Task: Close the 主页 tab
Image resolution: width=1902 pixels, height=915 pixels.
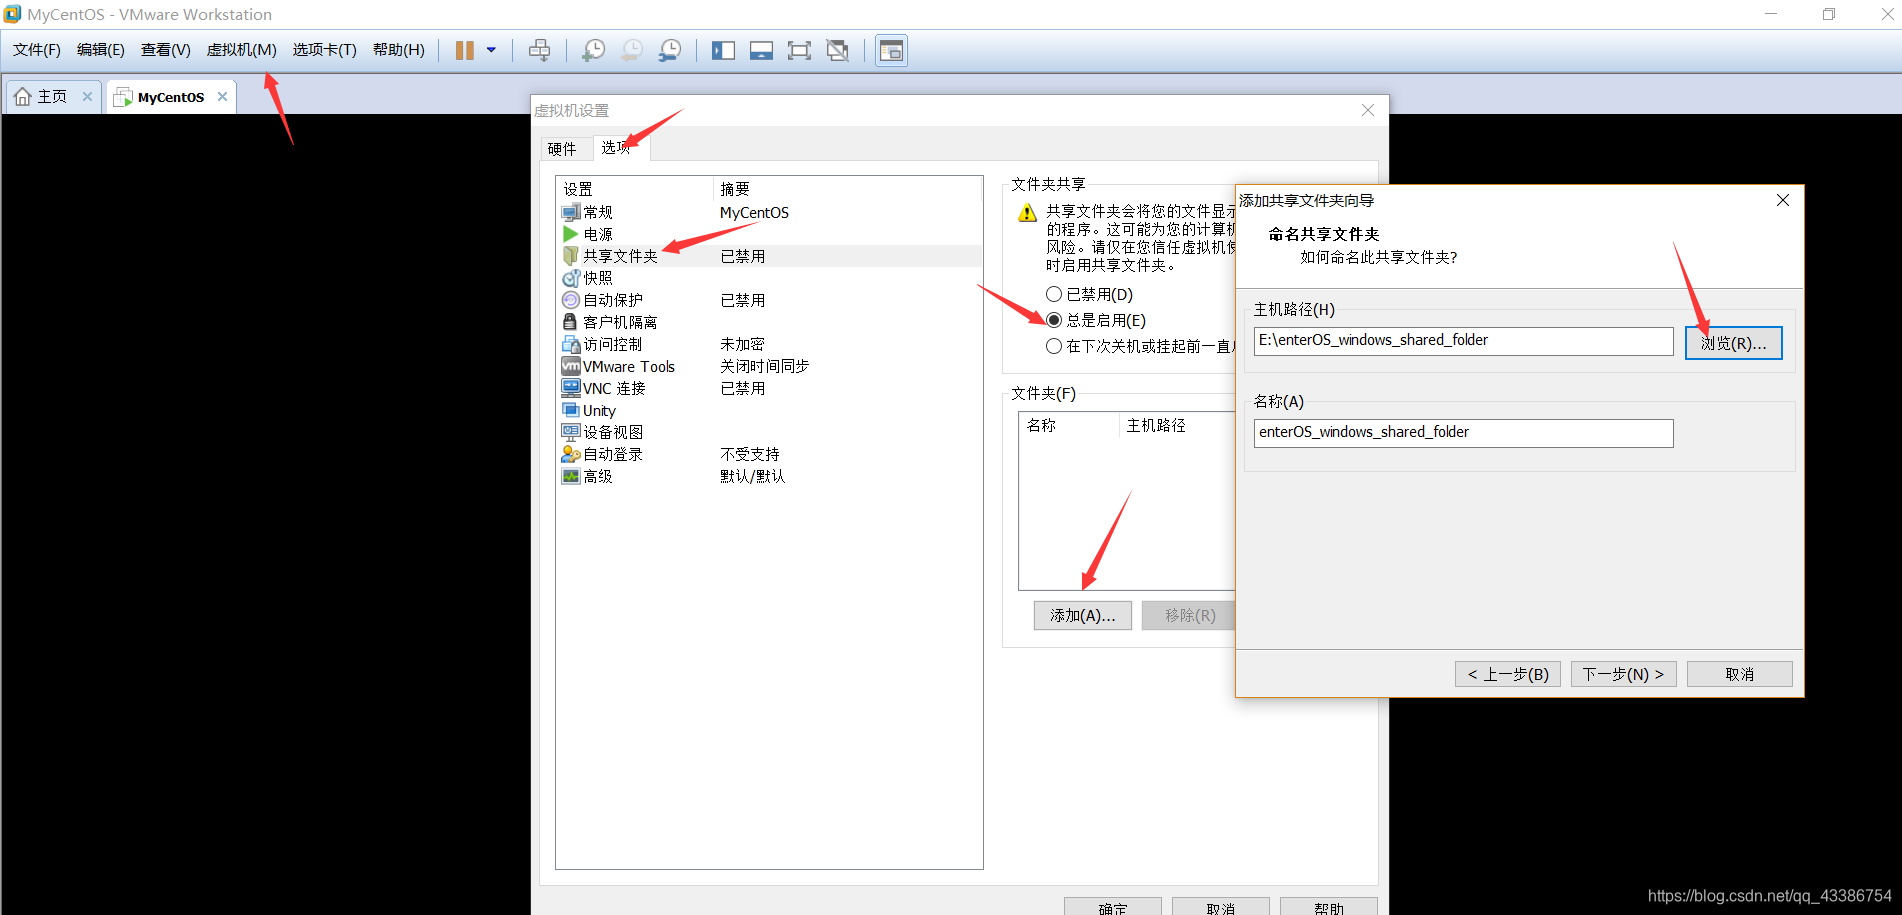Action: 87,96
